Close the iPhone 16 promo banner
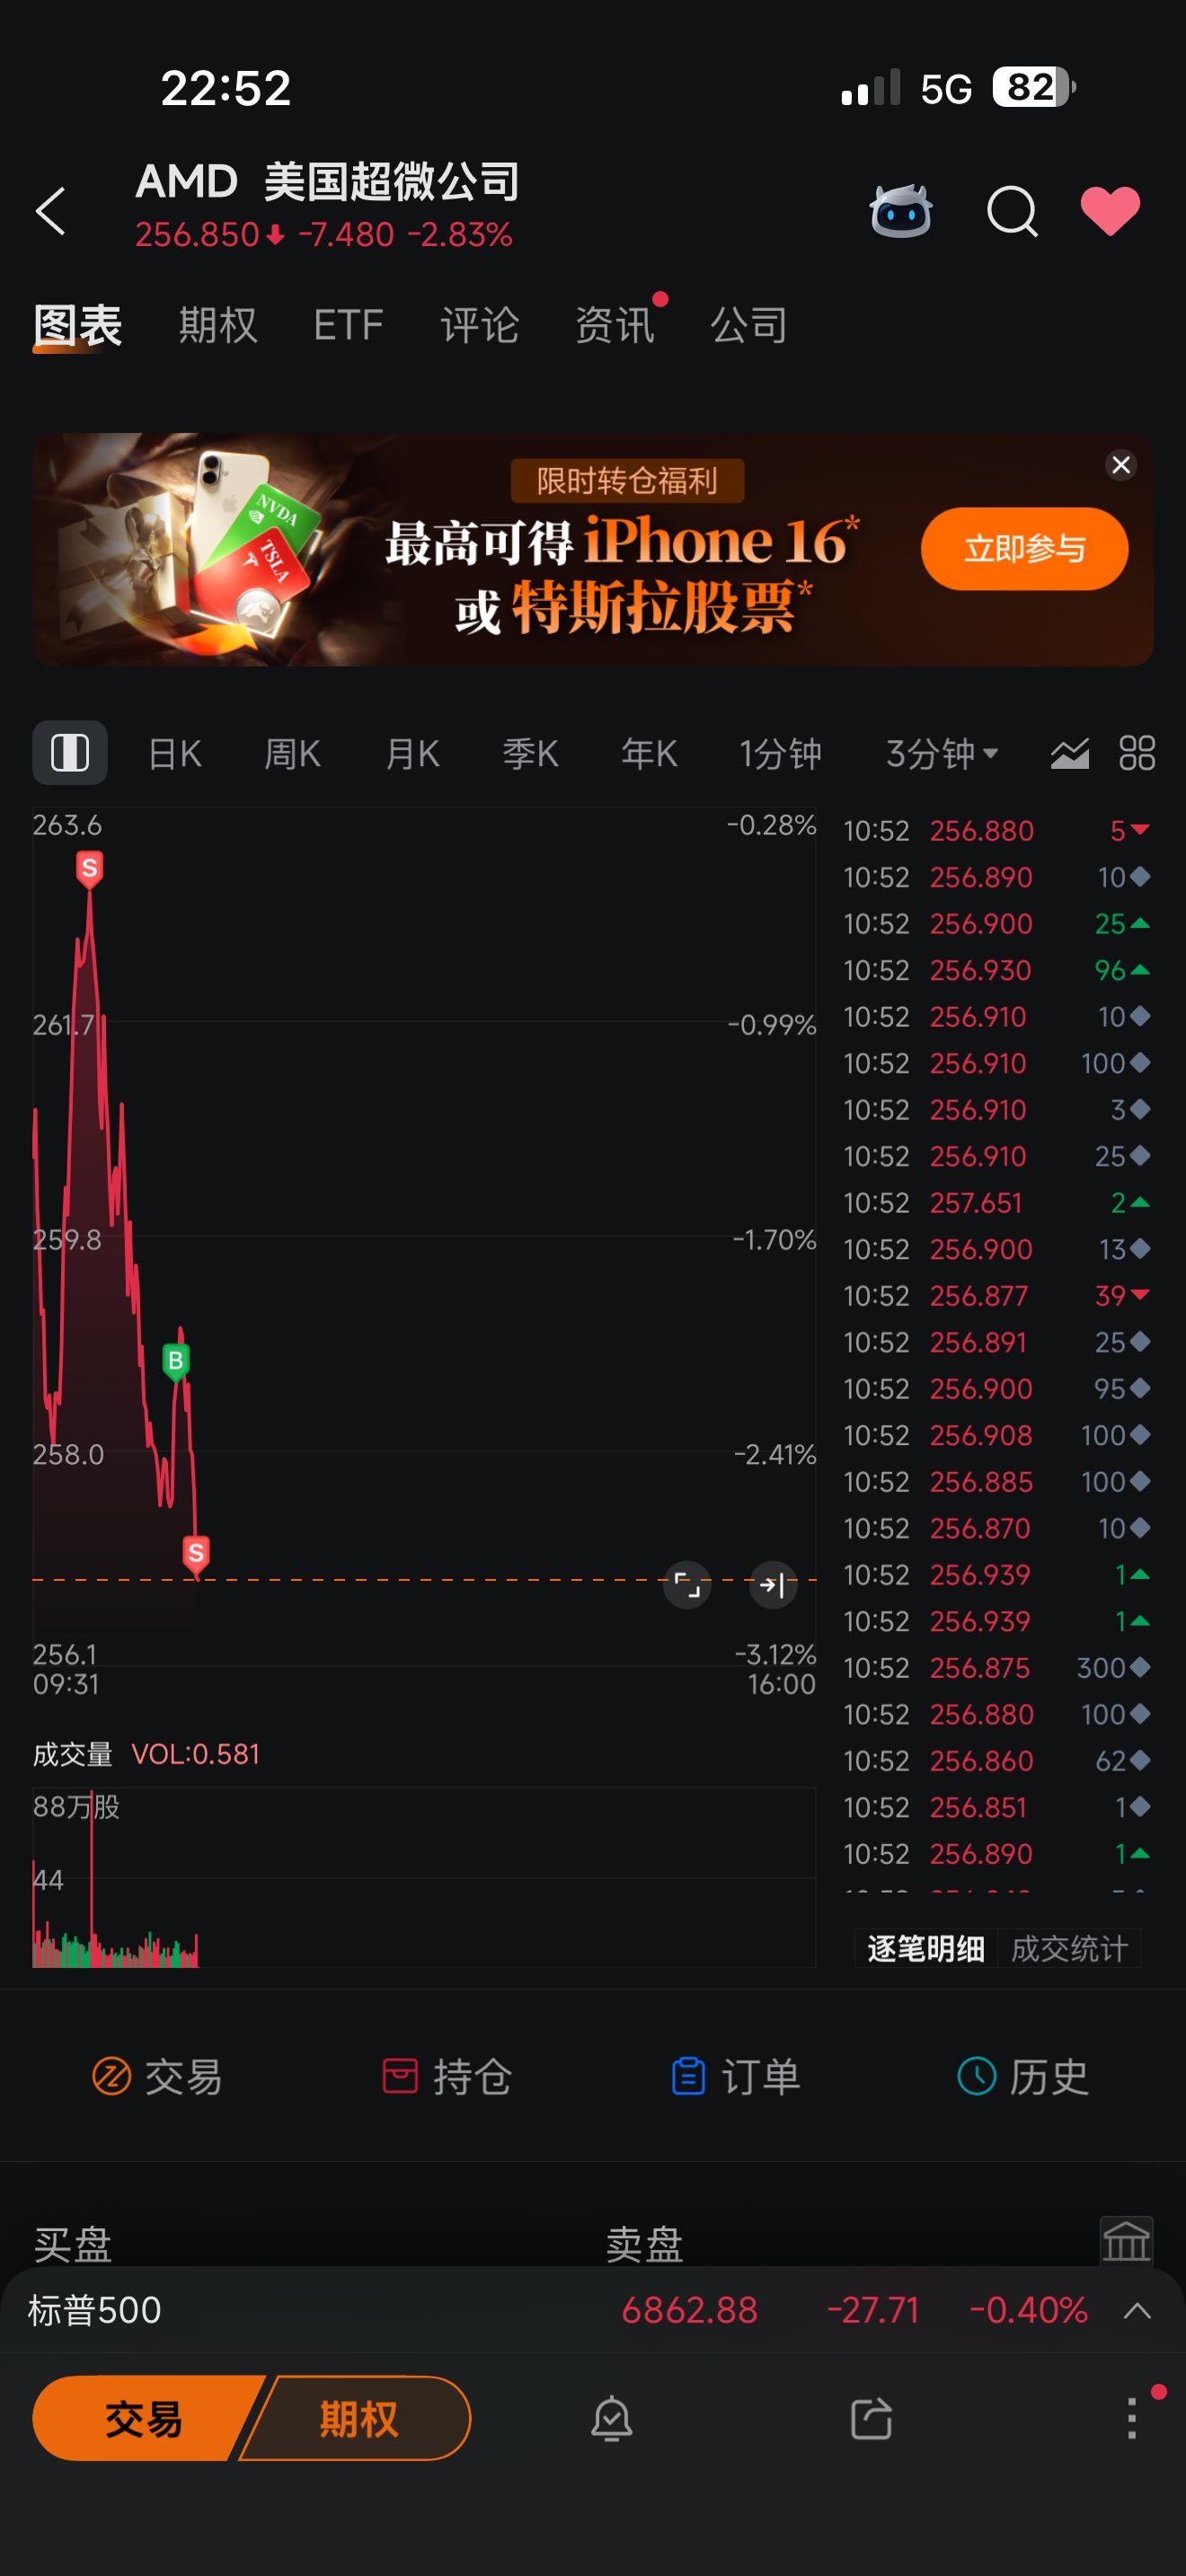Image resolution: width=1186 pixels, height=2576 pixels. tap(1121, 465)
